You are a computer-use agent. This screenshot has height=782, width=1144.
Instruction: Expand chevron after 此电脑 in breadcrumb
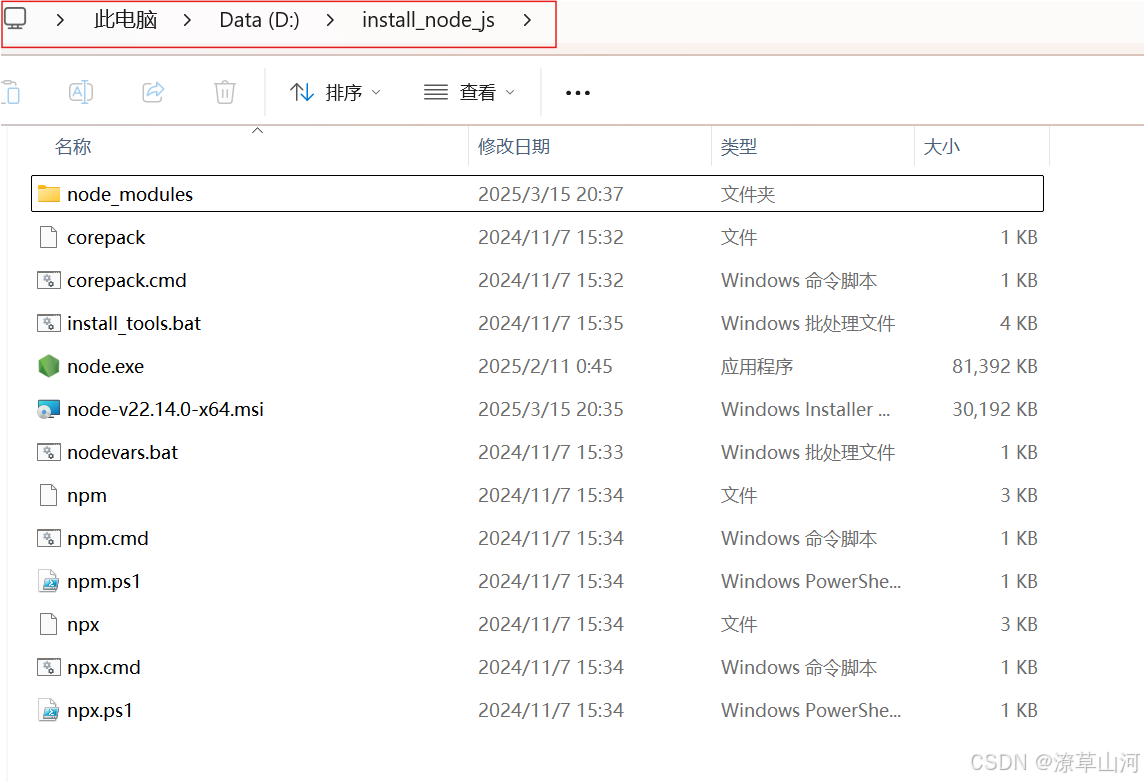point(188,20)
